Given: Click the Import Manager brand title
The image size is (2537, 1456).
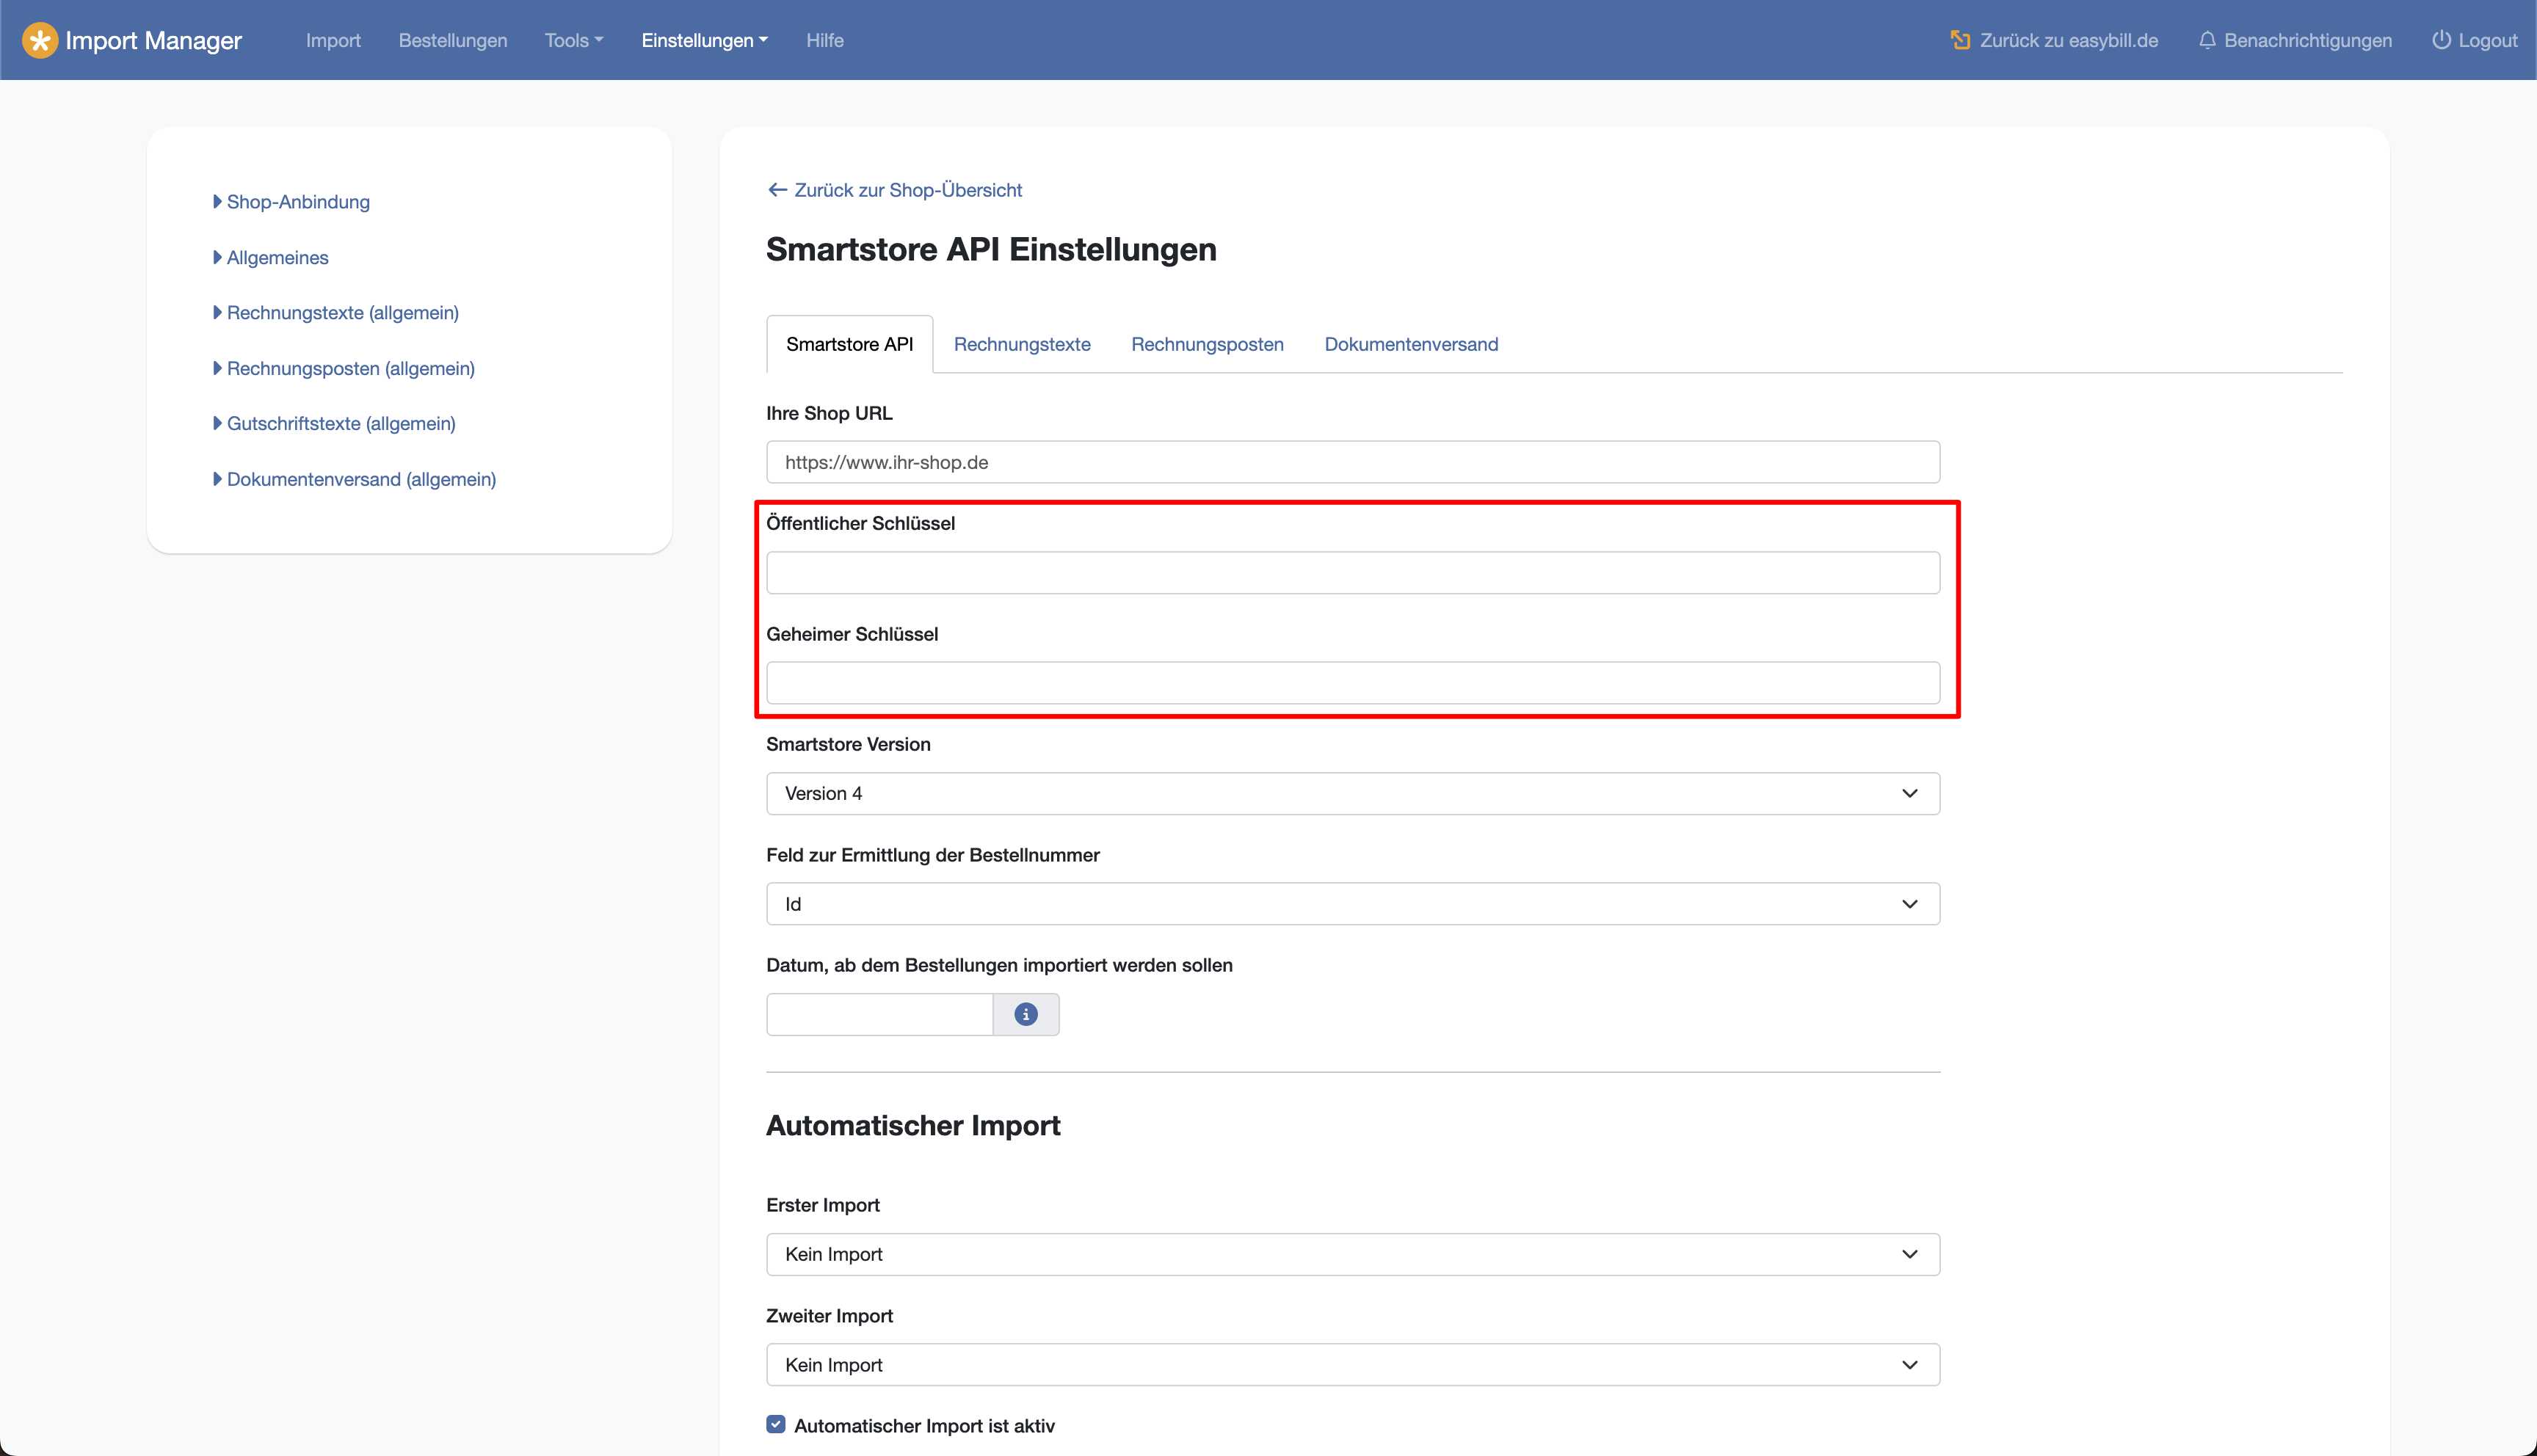Looking at the screenshot, I should click(153, 40).
